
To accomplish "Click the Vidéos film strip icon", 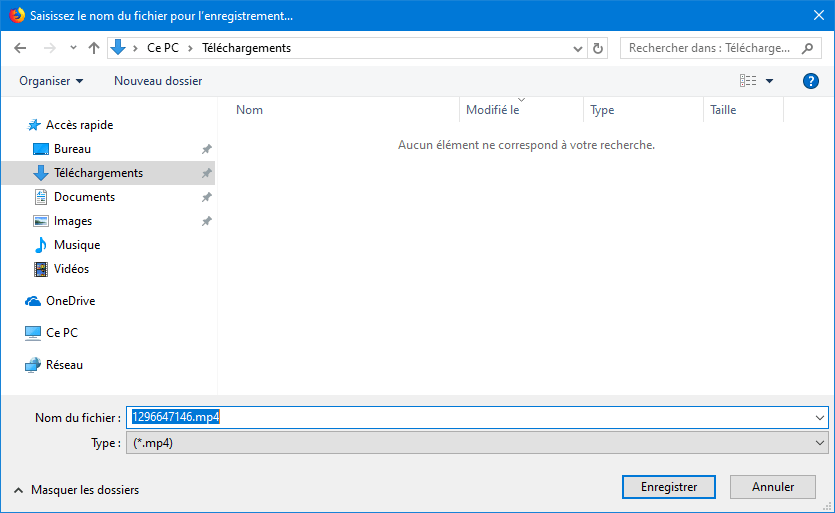I will 41,269.
